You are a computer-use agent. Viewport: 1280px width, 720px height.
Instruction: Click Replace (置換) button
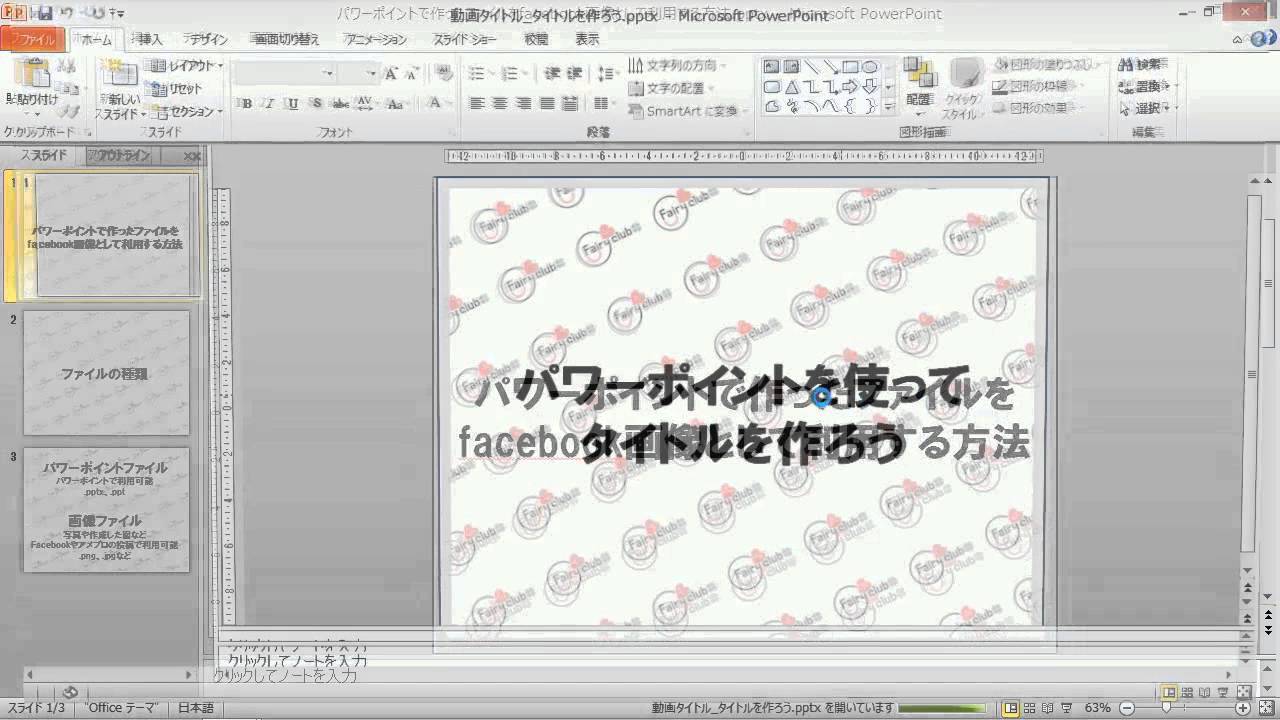coord(1144,87)
